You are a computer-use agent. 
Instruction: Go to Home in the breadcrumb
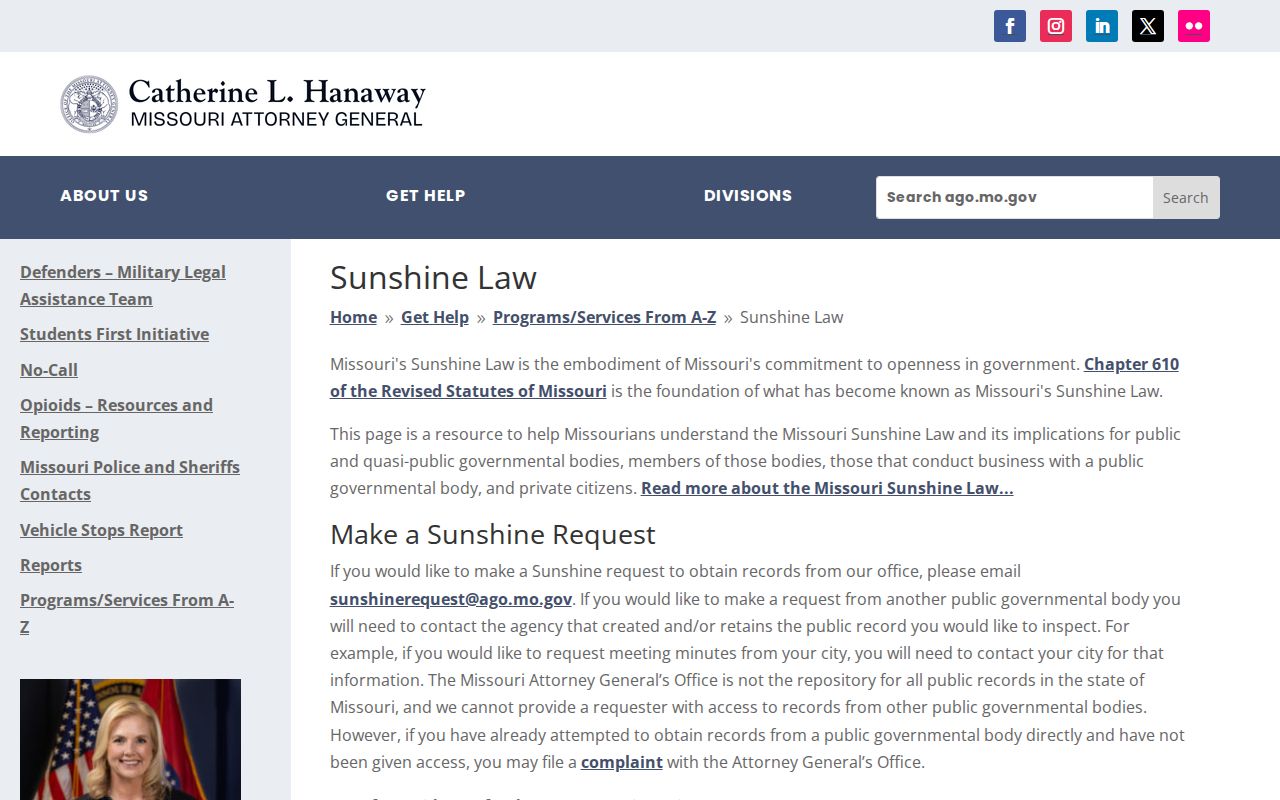(x=354, y=317)
